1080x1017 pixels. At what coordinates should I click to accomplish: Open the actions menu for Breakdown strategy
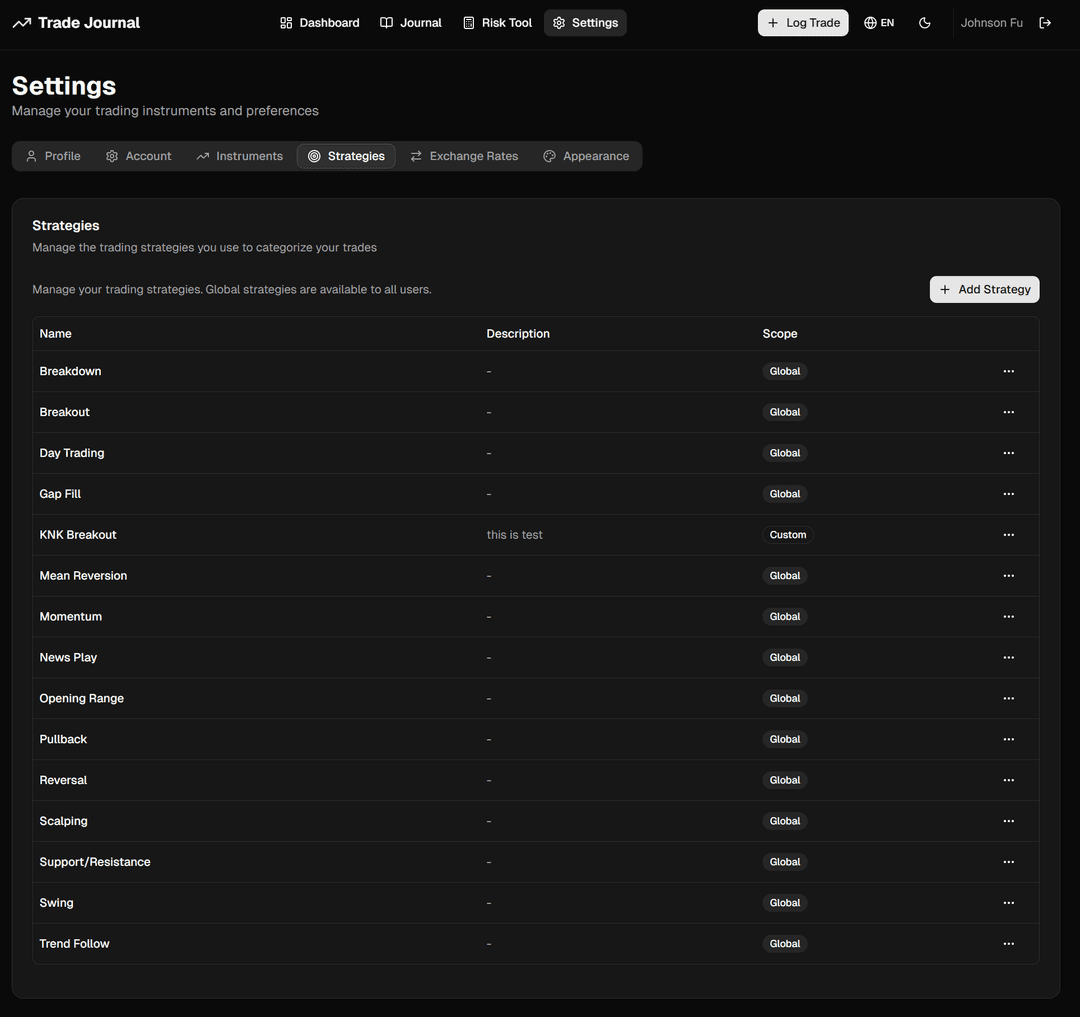click(1008, 371)
